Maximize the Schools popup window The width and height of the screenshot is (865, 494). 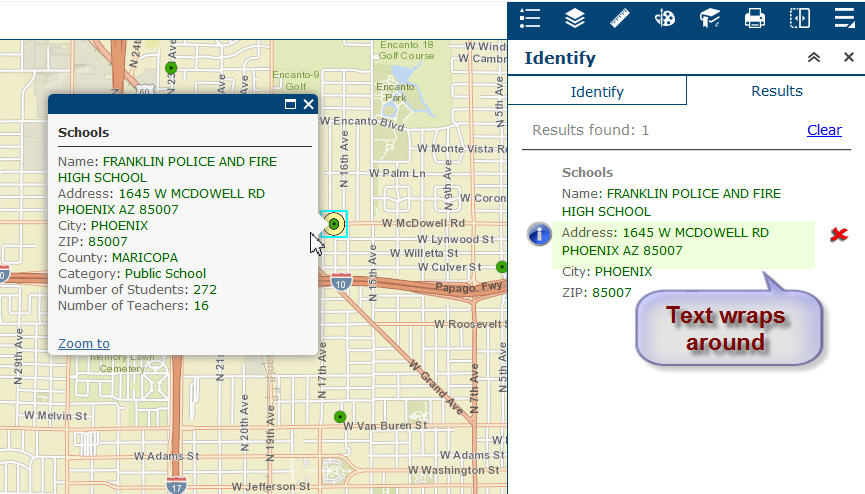tap(290, 104)
